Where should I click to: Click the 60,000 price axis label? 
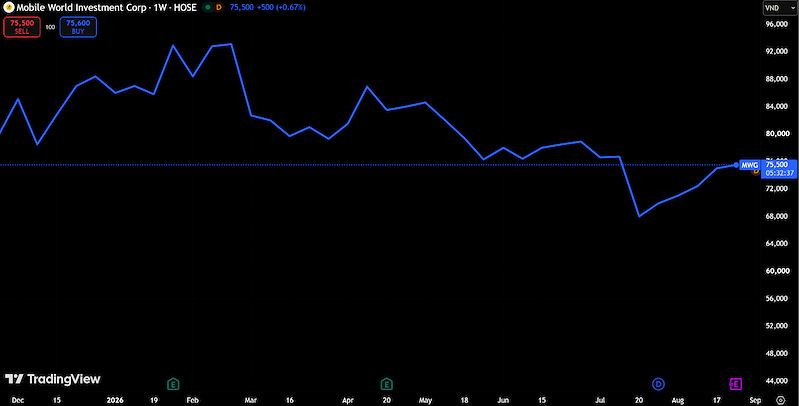776,271
